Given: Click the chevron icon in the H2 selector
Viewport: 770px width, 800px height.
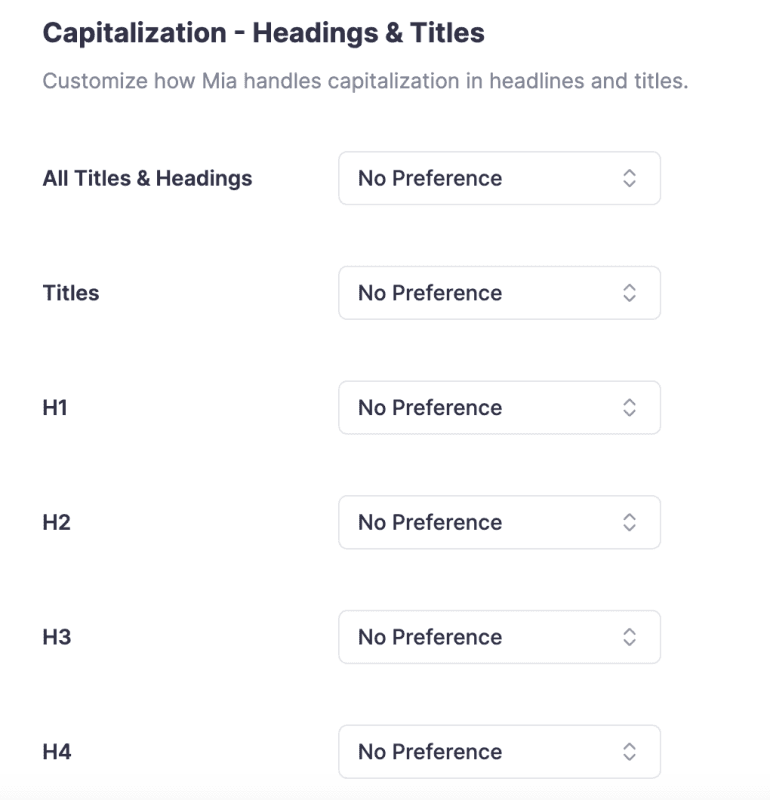Looking at the screenshot, I should click(x=629, y=522).
